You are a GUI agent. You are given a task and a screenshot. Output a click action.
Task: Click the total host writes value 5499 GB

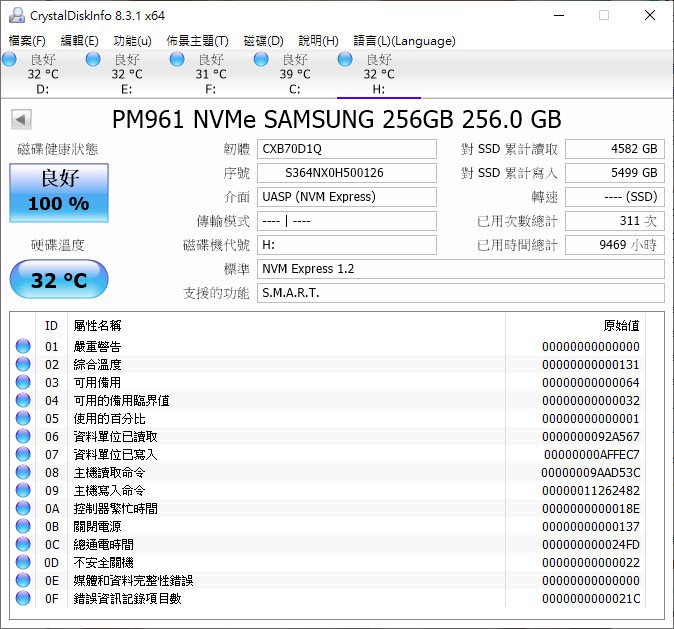coord(615,173)
